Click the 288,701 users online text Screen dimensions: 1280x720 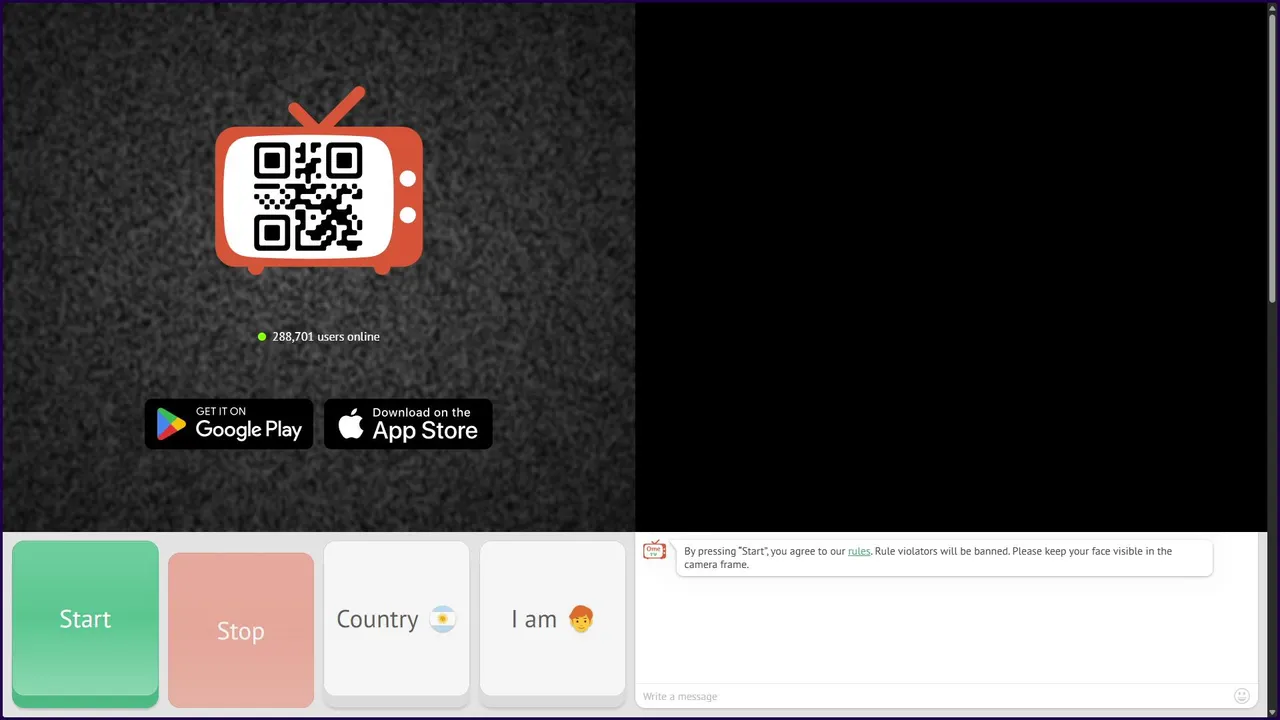[x=326, y=337]
